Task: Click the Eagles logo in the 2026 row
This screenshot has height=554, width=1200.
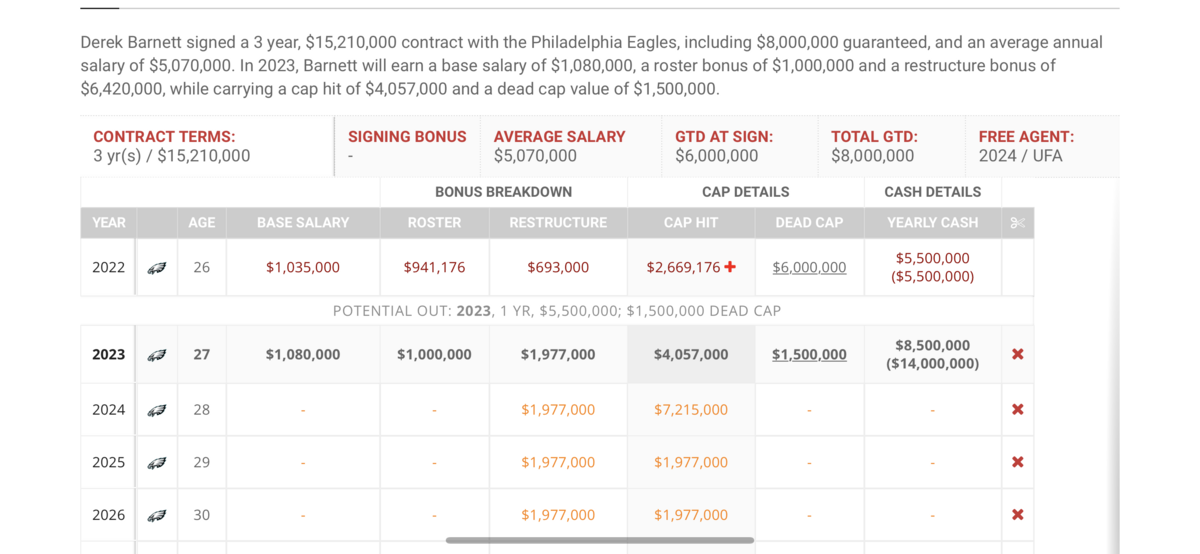Action: pos(157,516)
